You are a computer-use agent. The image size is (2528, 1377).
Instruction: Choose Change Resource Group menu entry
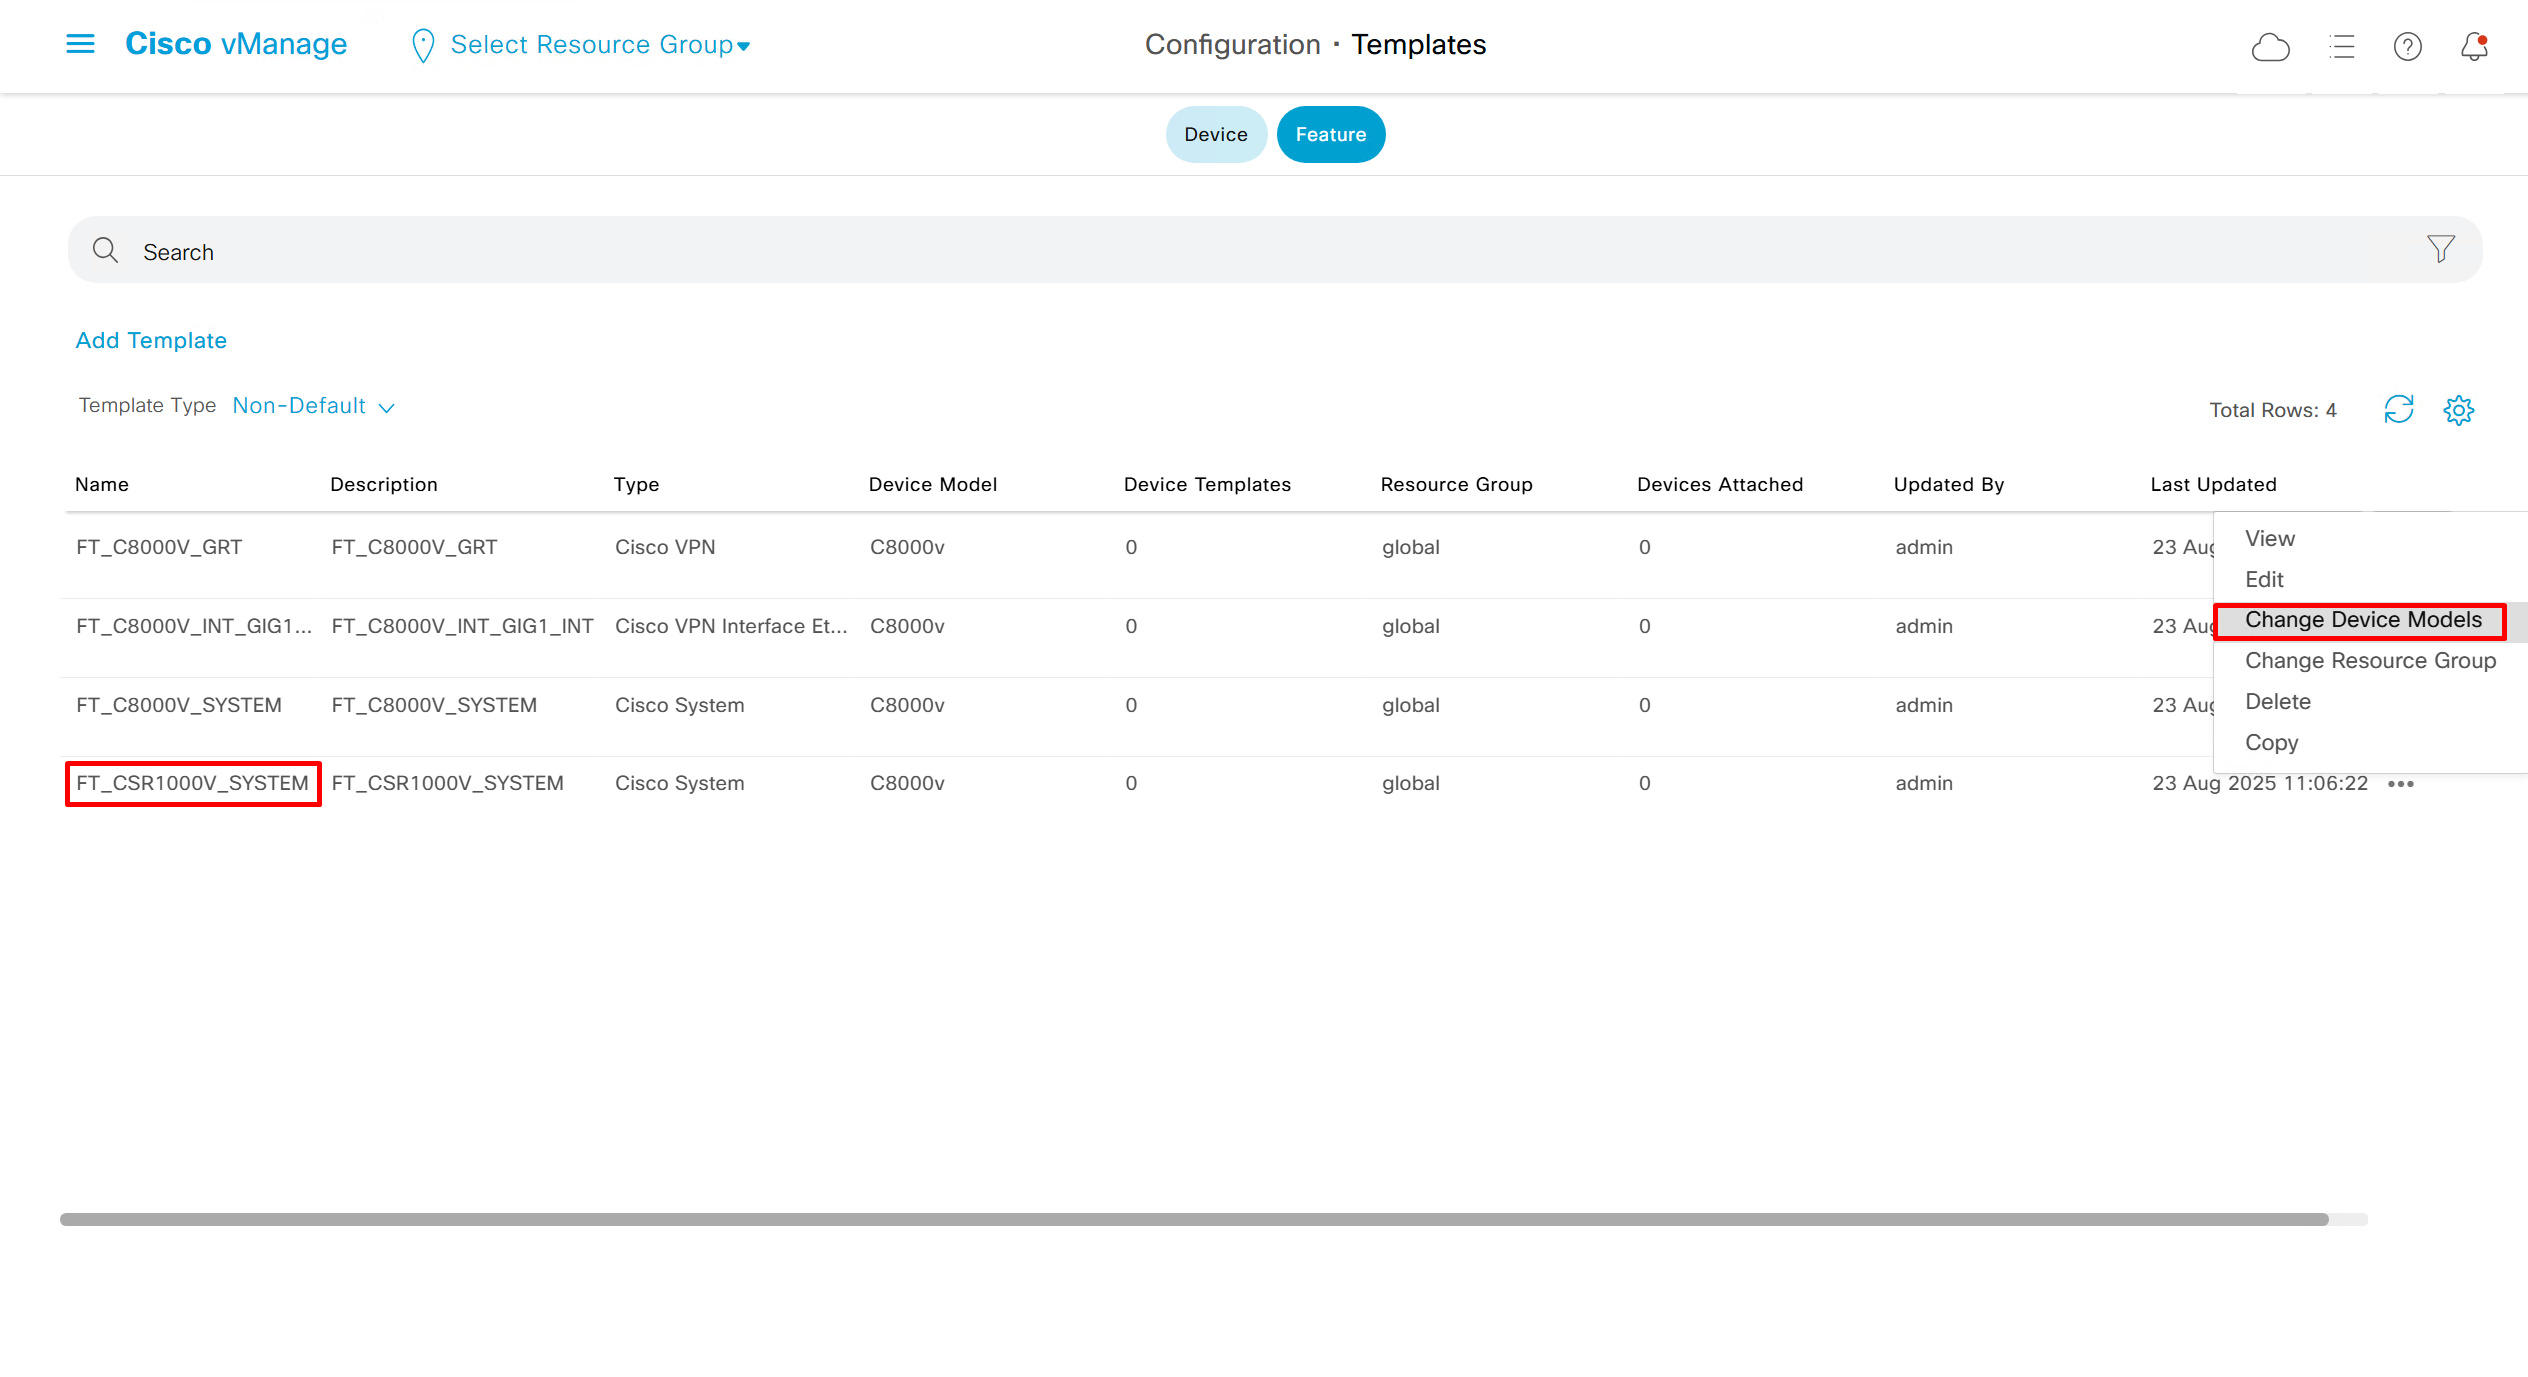[2370, 661]
